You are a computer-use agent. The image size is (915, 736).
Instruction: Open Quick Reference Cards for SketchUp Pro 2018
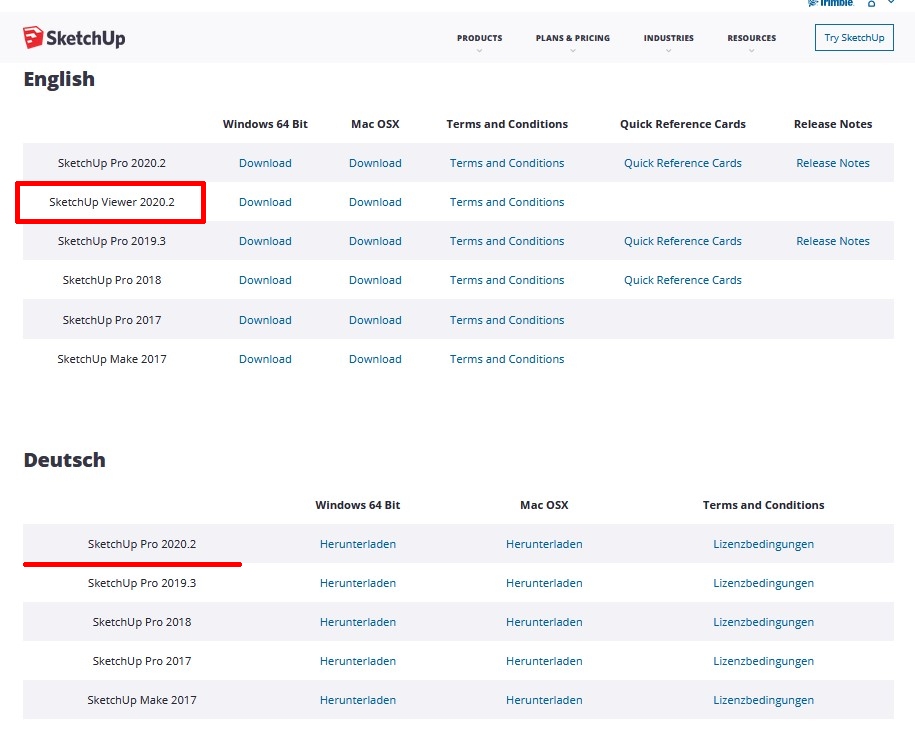point(683,280)
